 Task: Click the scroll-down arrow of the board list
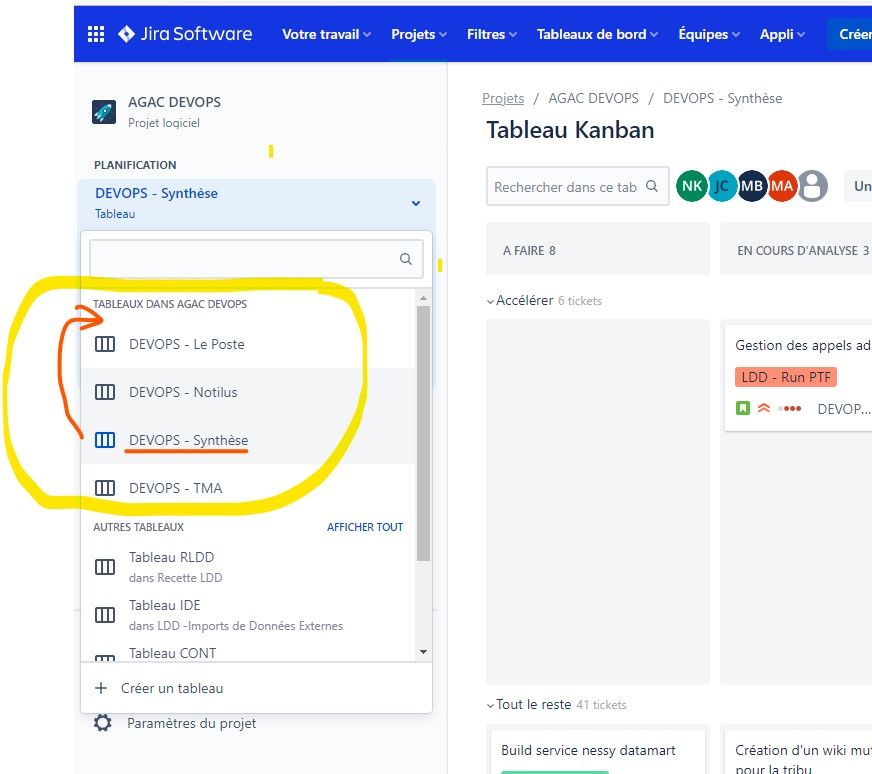[x=423, y=652]
